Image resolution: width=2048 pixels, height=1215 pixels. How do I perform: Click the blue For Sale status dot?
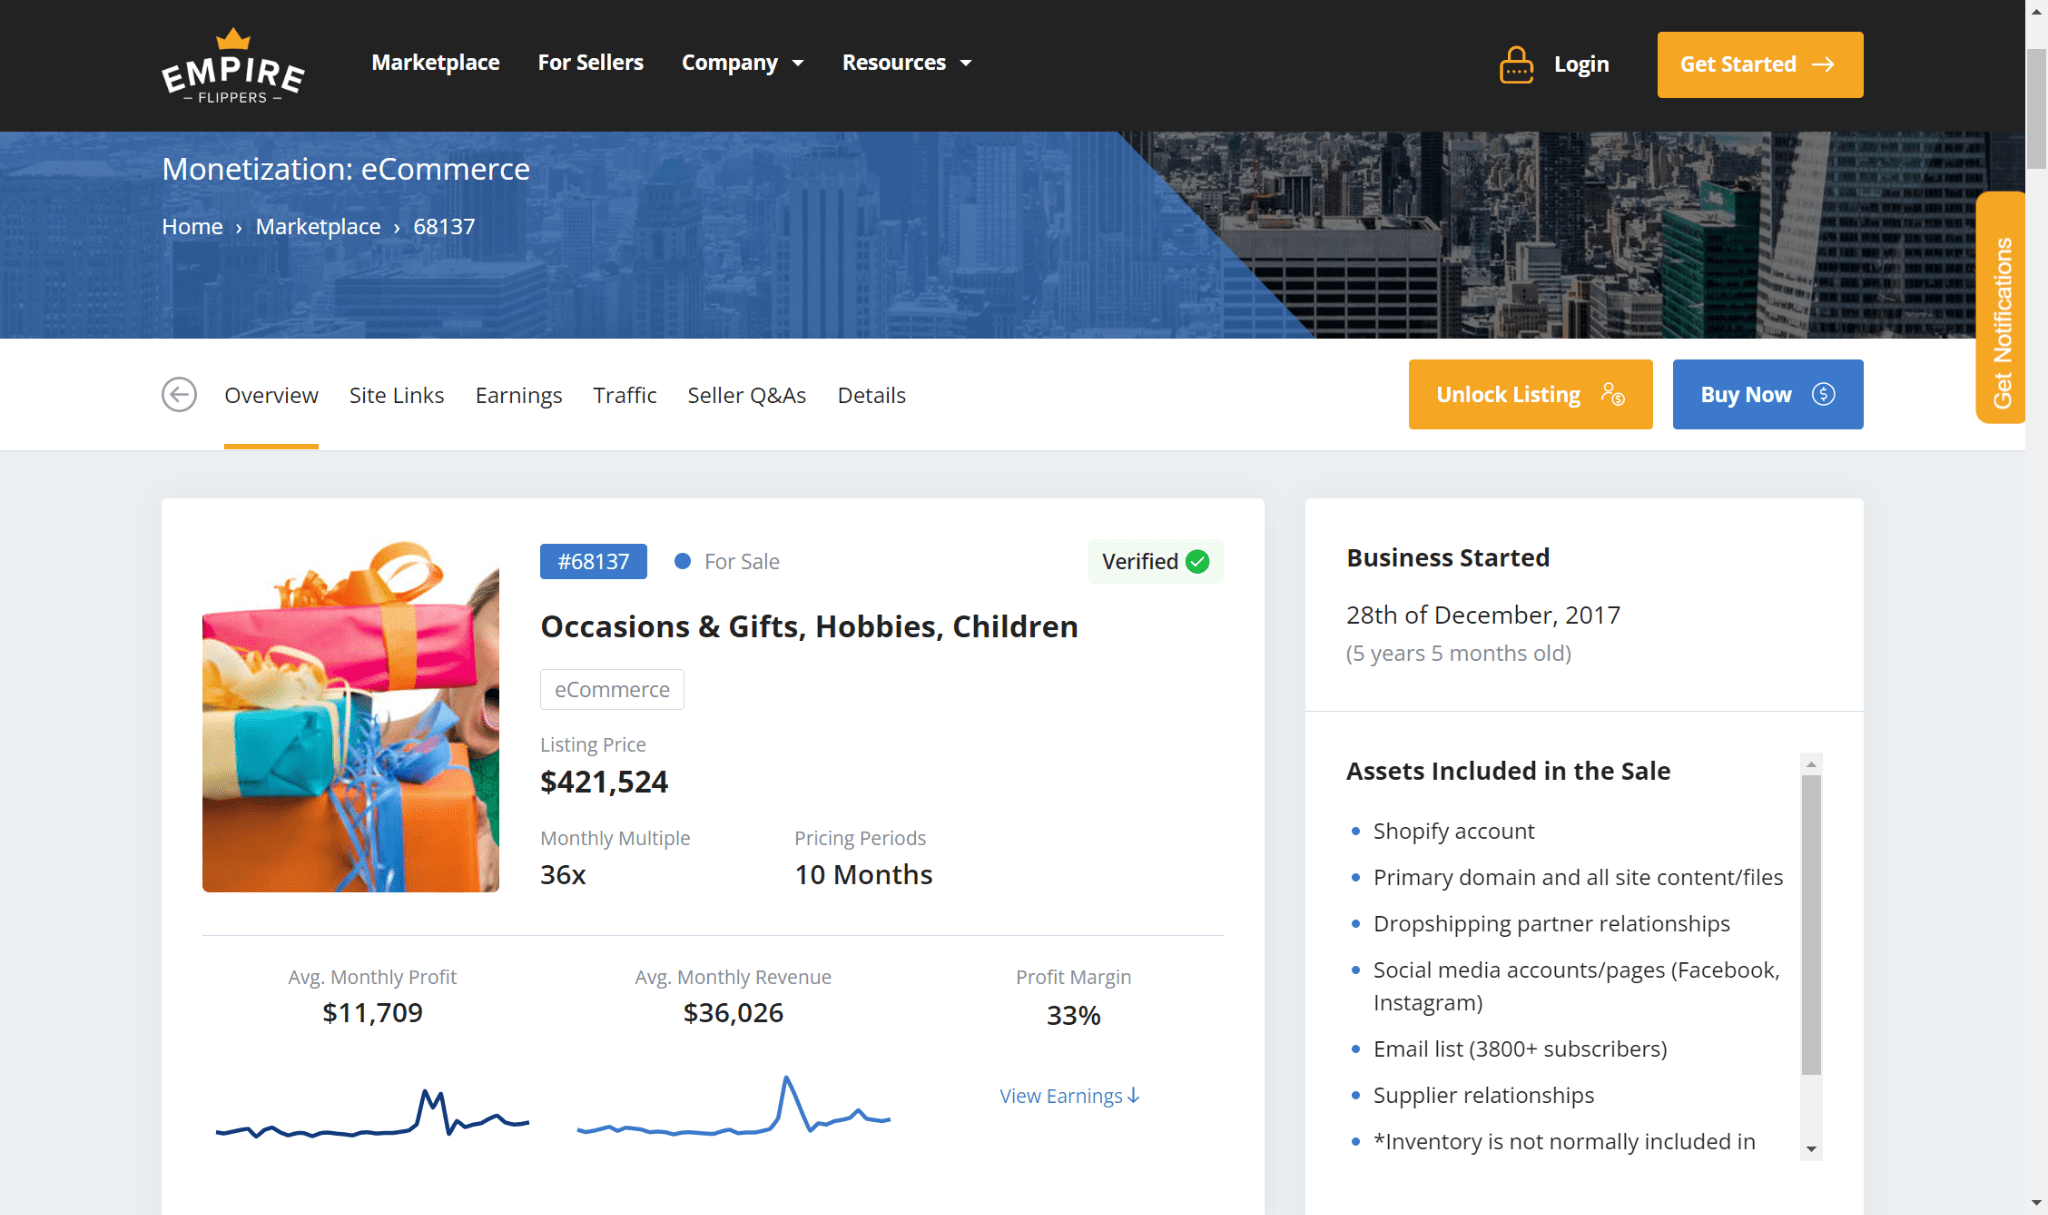[683, 562]
